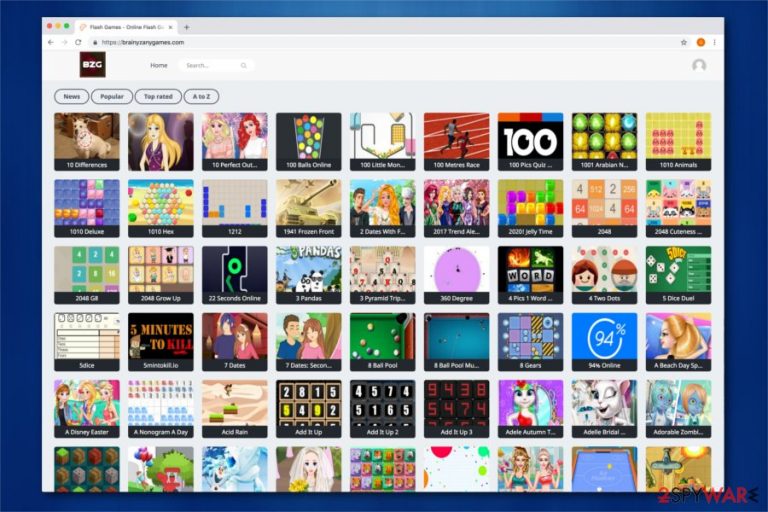Open the 4 Pics 1 Word game

(x=530, y=275)
